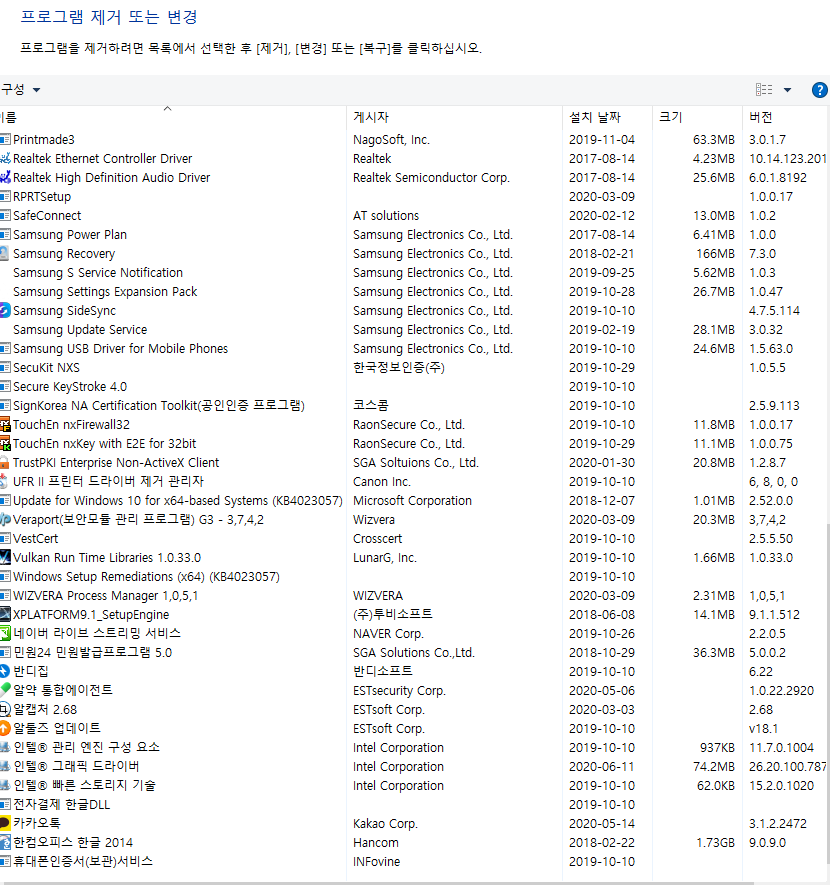Click publisher NagoSoft, Inc. cell

click(x=392, y=139)
